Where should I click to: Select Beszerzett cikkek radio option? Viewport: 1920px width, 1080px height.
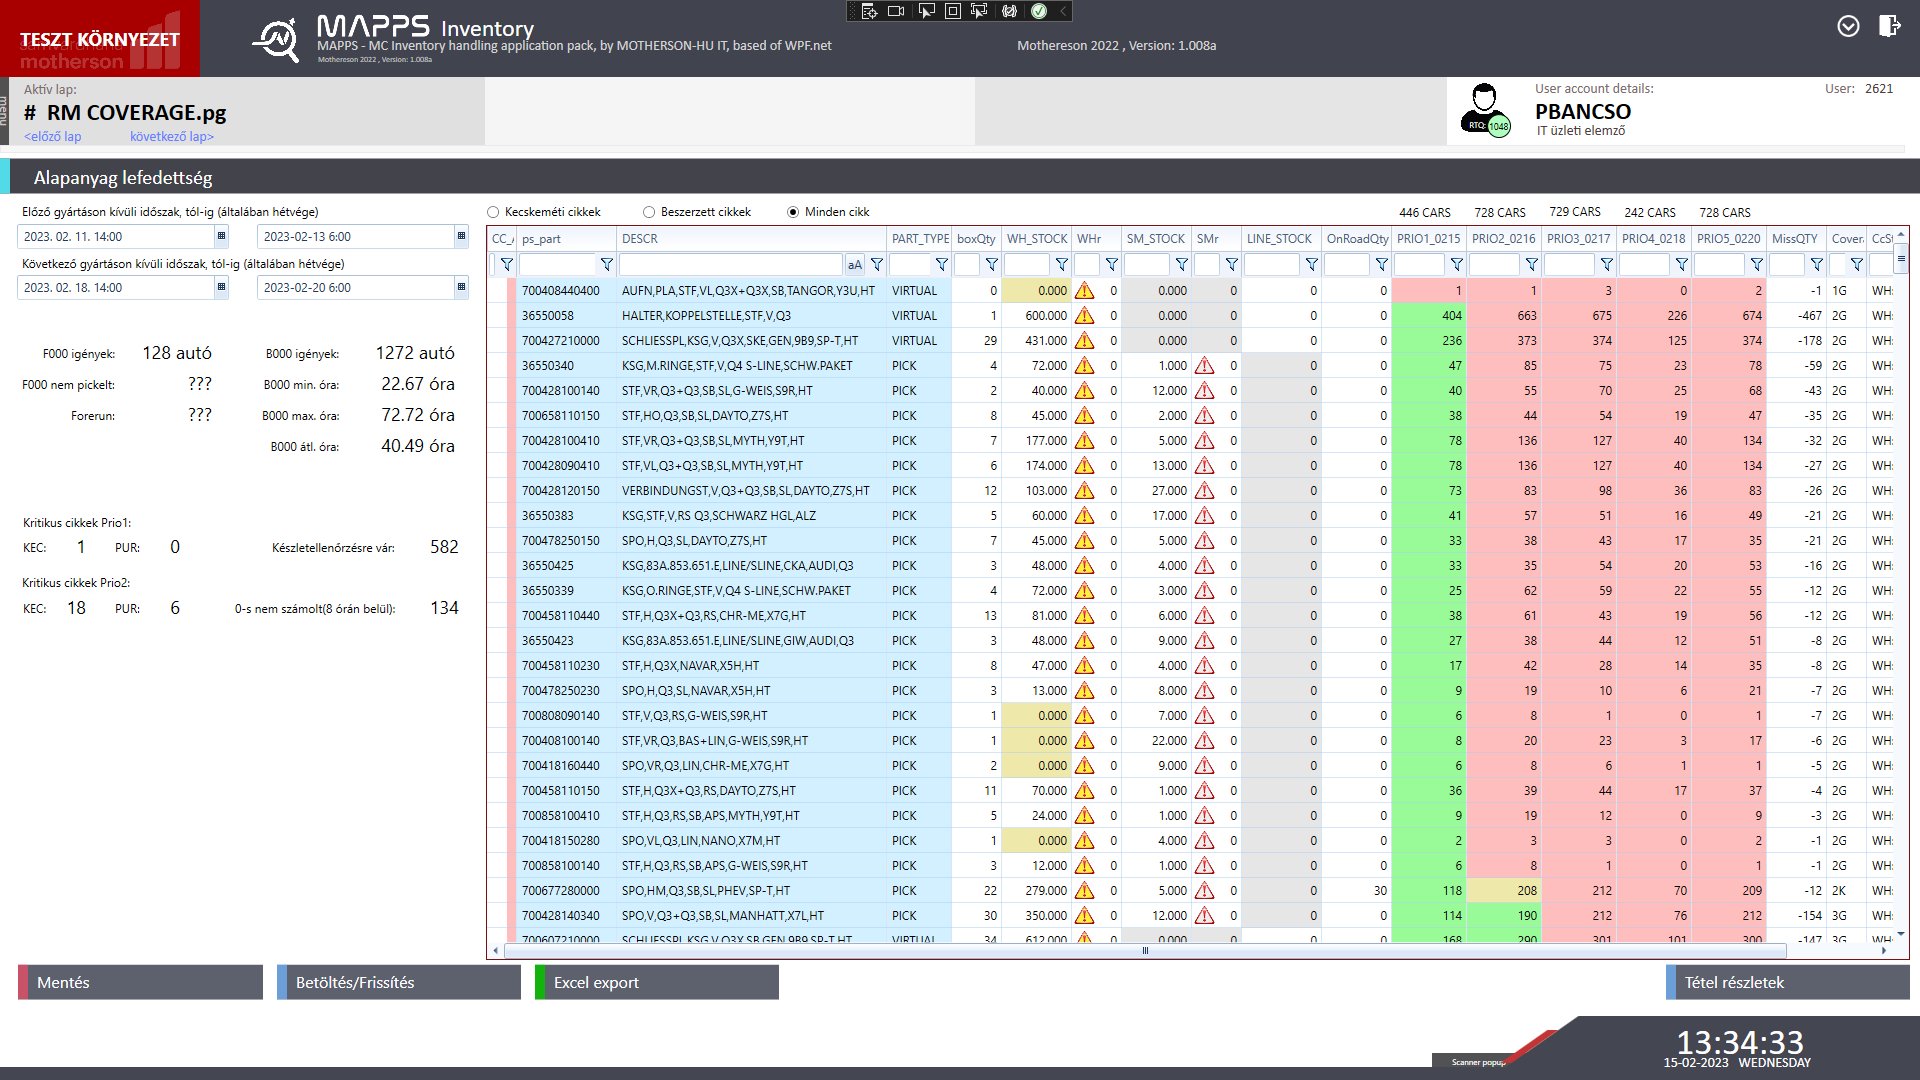[x=649, y=212]
